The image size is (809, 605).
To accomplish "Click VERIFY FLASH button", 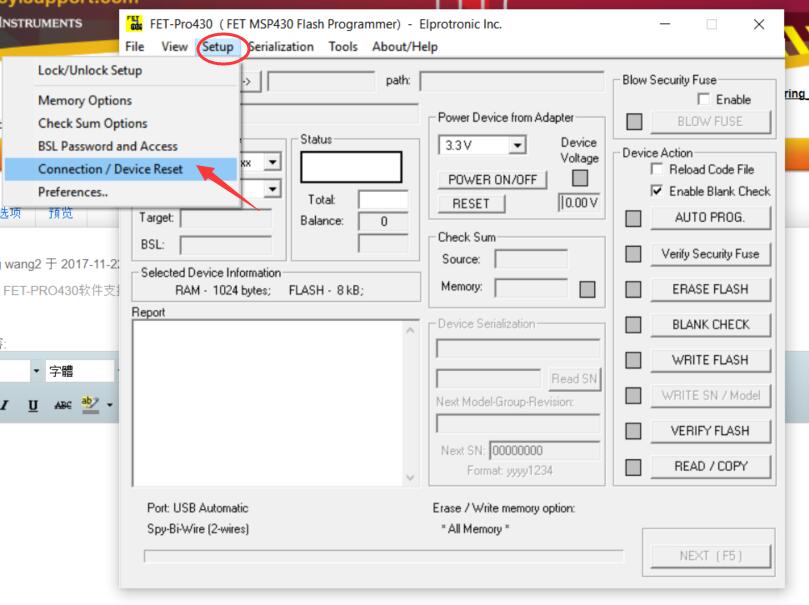I will click(710, 431).
